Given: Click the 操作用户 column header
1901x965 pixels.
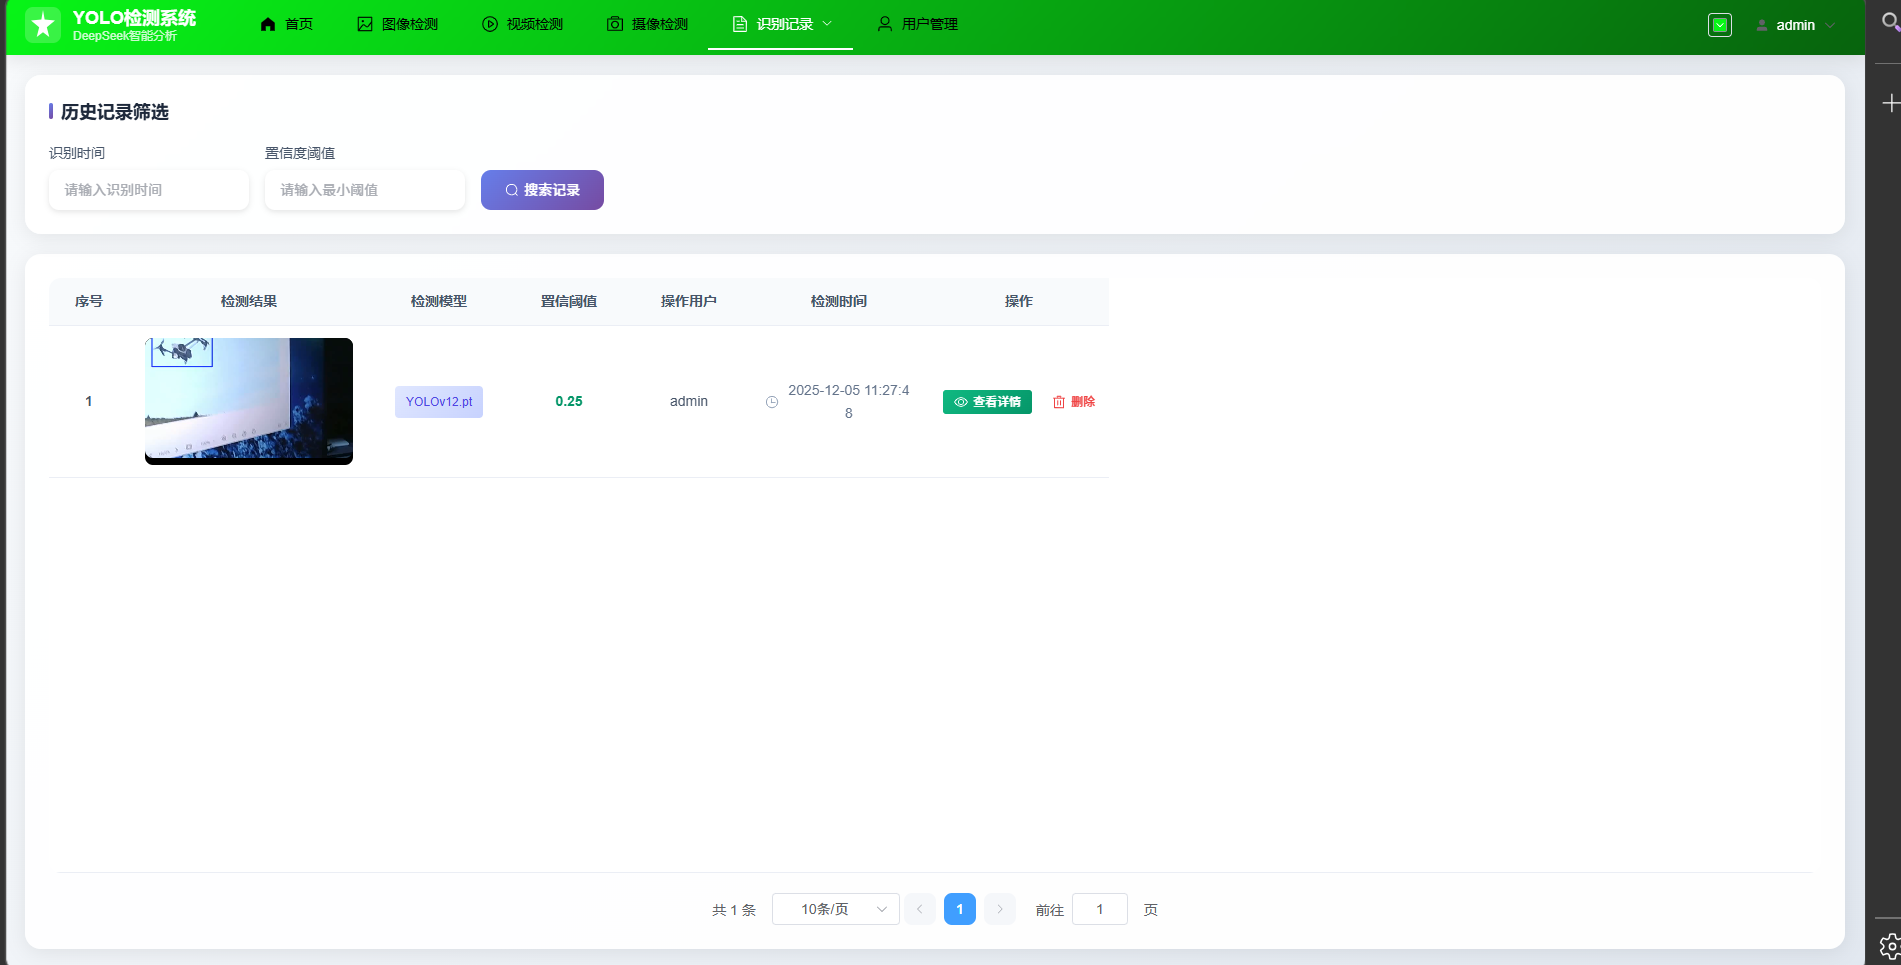Looking at the screenshot, I should 689,301.
